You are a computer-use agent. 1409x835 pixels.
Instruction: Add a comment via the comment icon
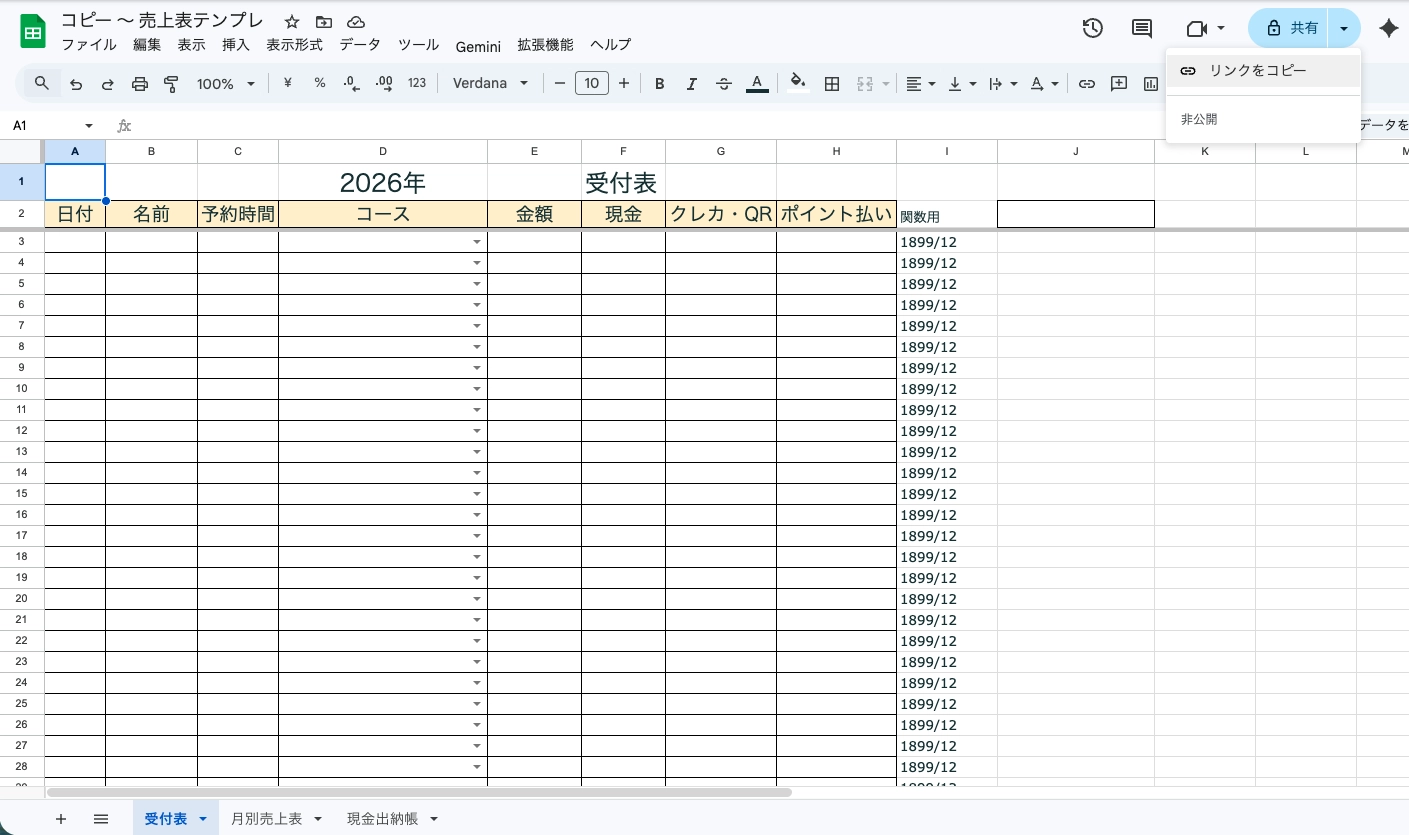coord(1141,28)
